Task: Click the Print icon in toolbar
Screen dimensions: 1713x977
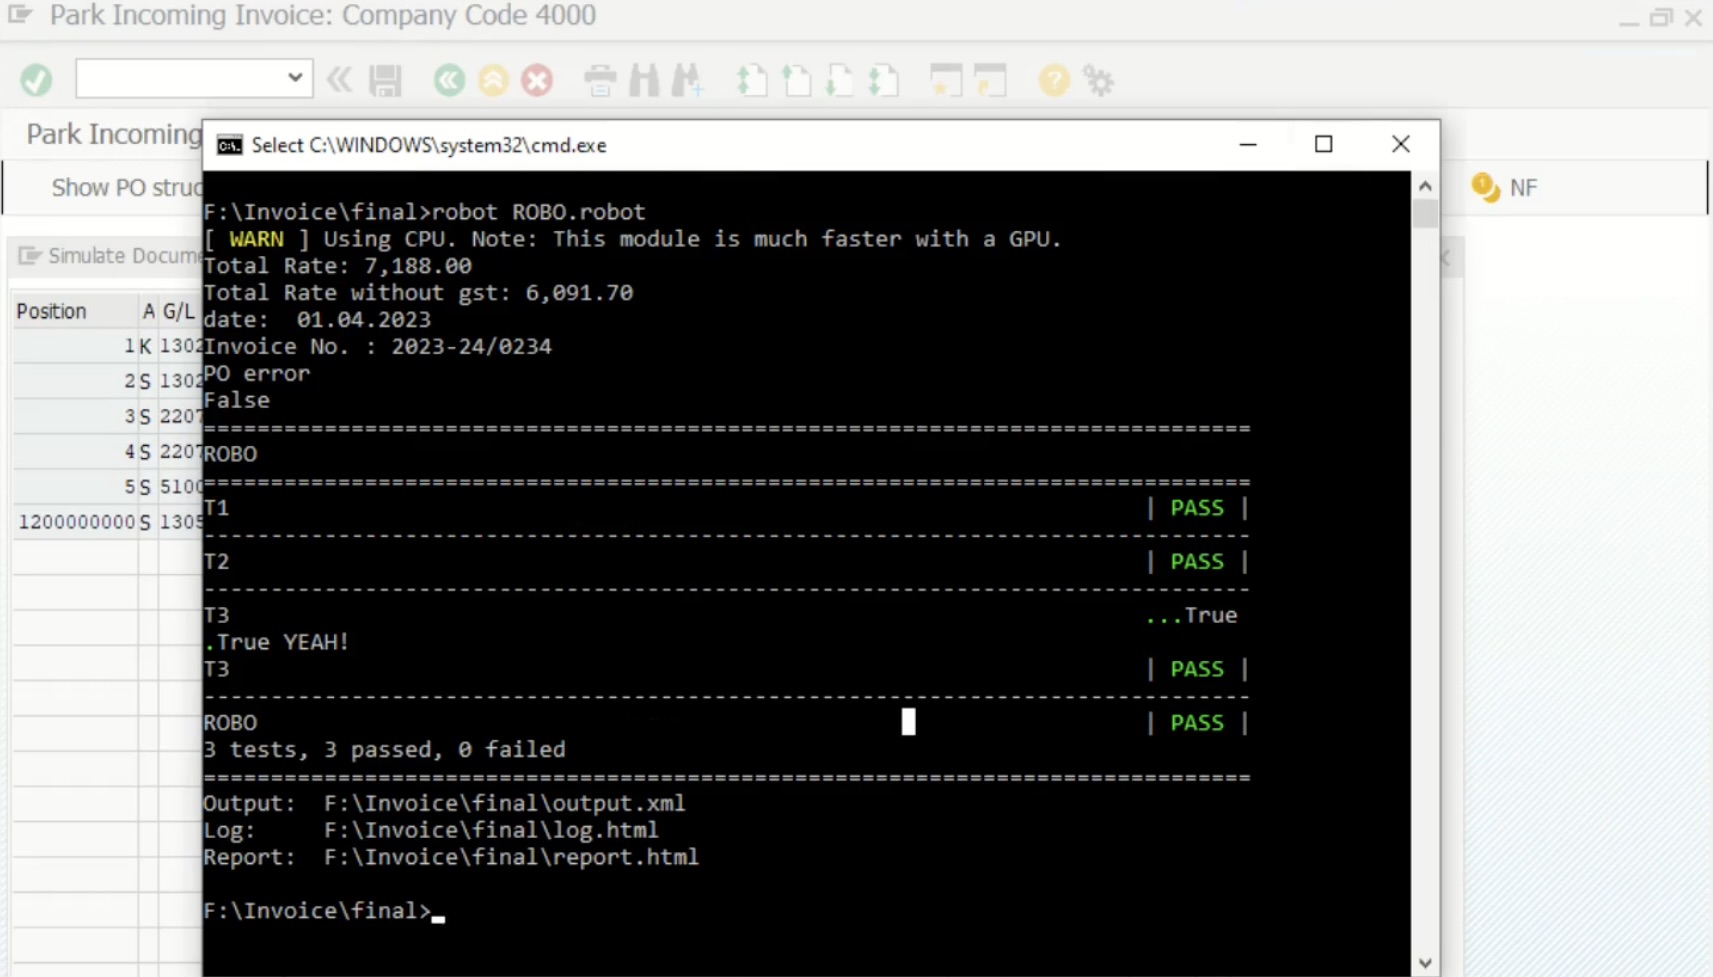Action: [x=600, y=80]
